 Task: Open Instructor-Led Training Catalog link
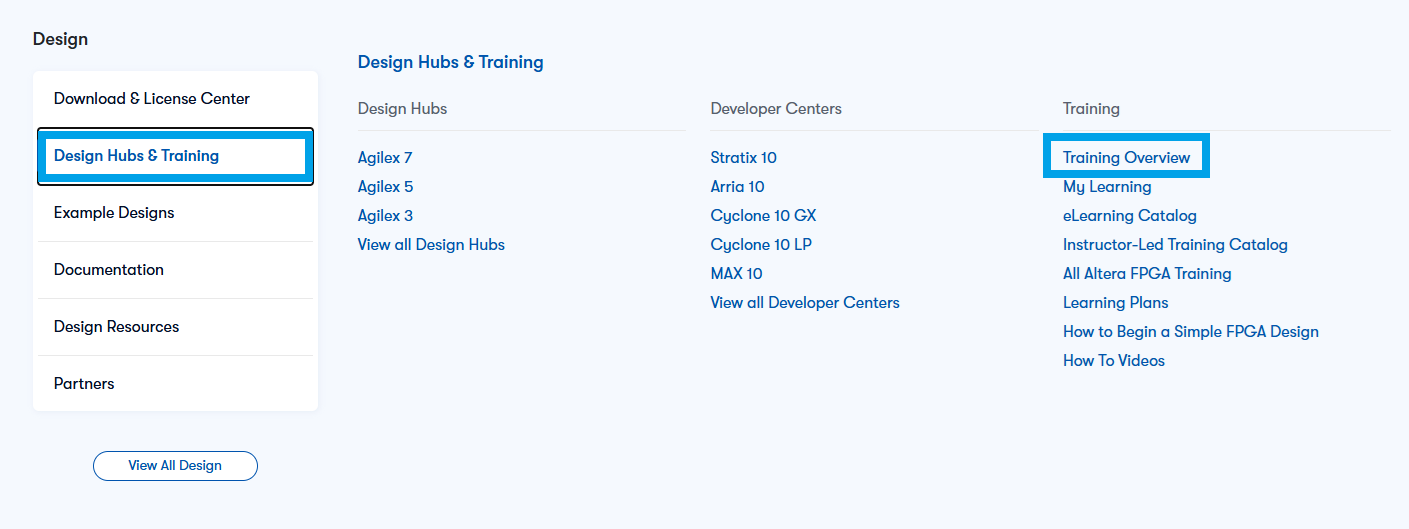click(x=1175, y=245)
